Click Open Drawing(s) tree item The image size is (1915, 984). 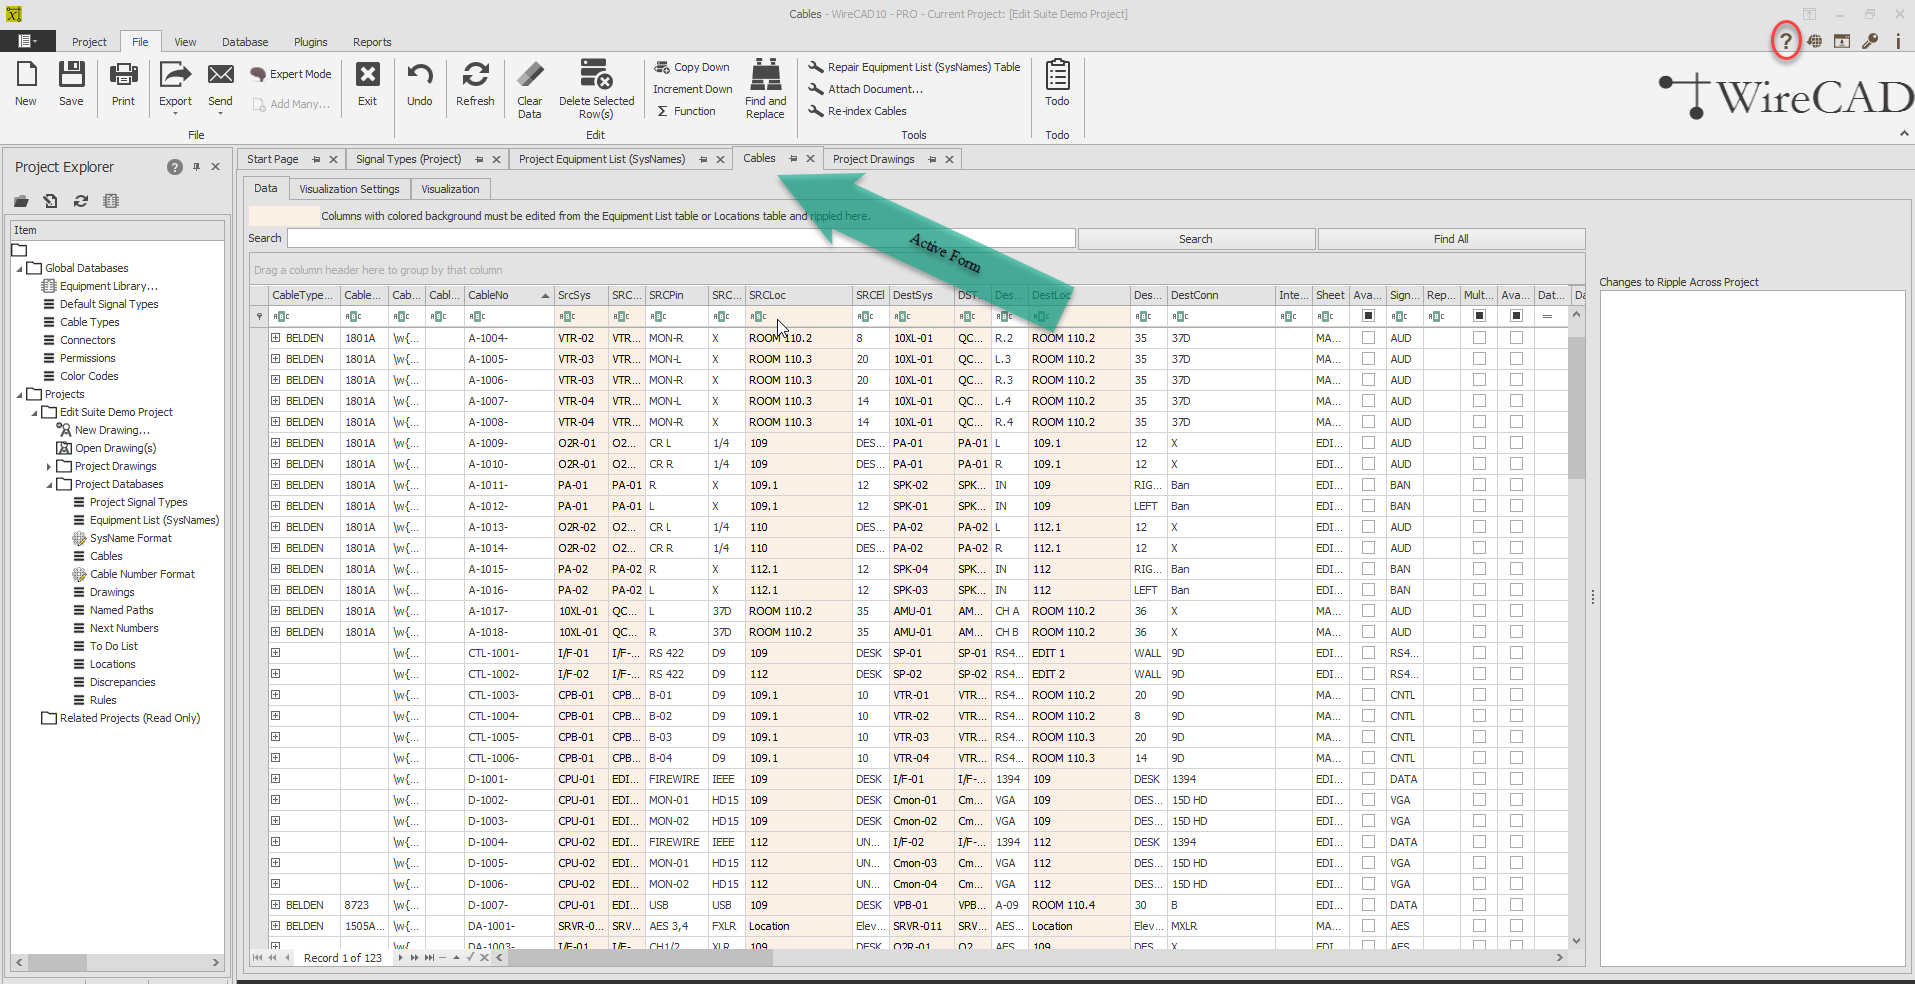tap(115, 448)
